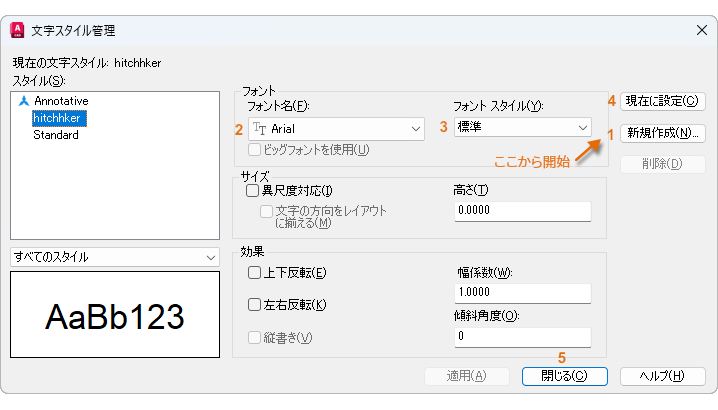Click the 幅係数 width factor field
This screenshot has height=410, width=718.
pyautogui.click(x=522, y=293)
